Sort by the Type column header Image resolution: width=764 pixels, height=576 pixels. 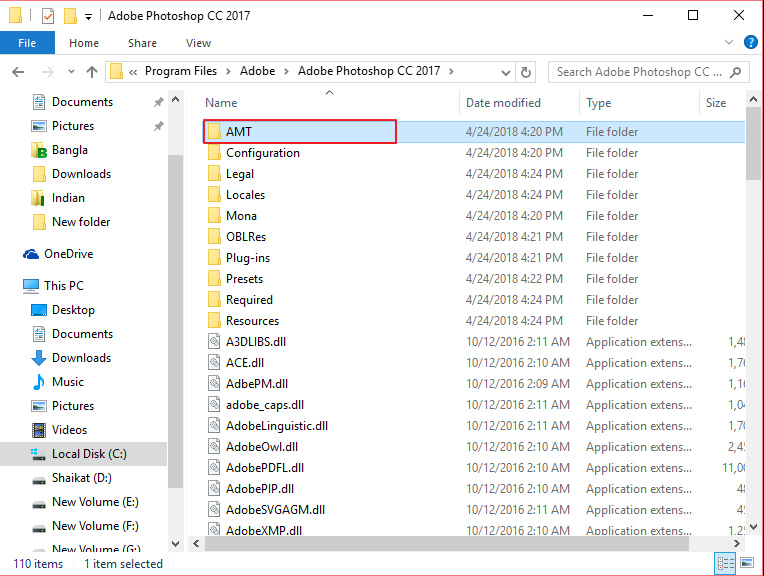coord(639,103)
